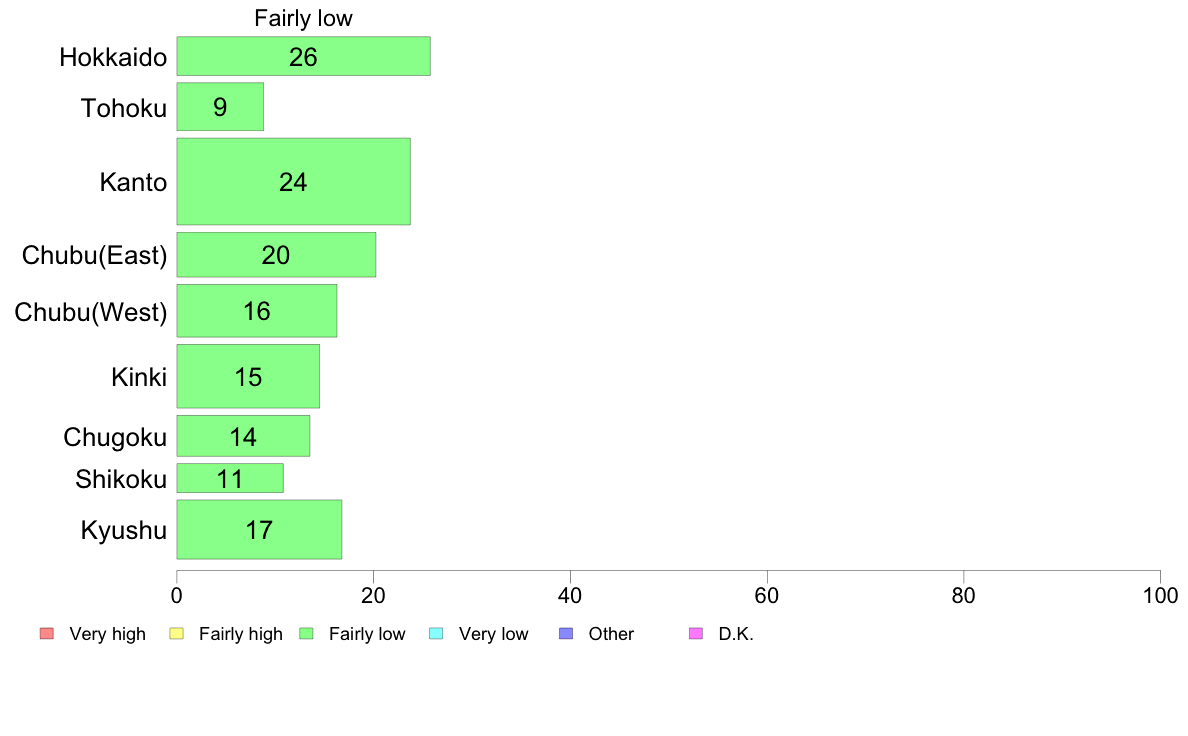Select the Tohoku bar showing 9

(220, 107)
